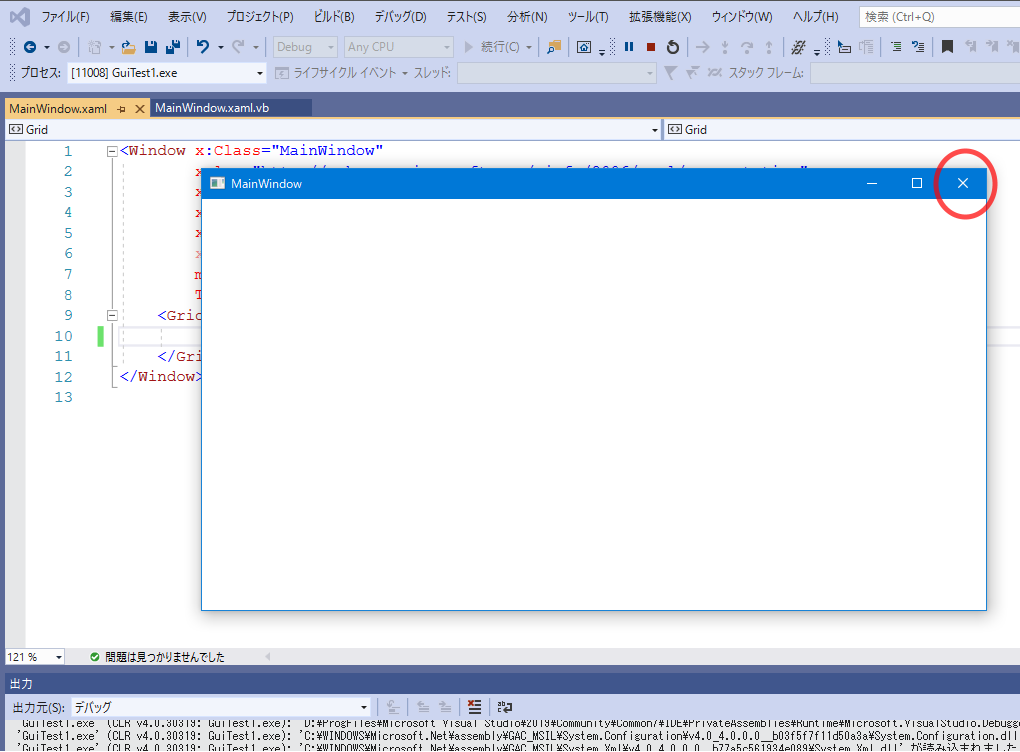Toggle word wrap in the output pane

pos(505,707)
